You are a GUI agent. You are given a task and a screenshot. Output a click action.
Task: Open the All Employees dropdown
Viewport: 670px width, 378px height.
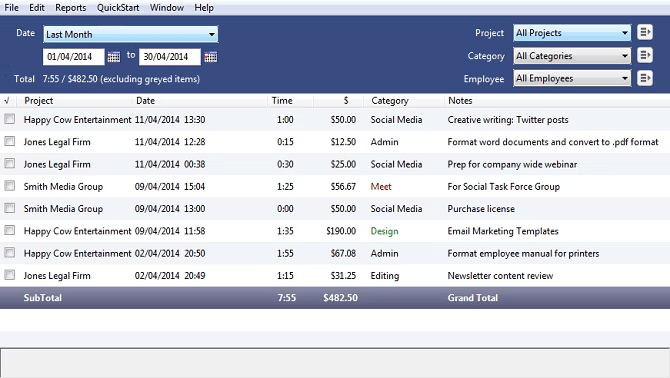572,79
